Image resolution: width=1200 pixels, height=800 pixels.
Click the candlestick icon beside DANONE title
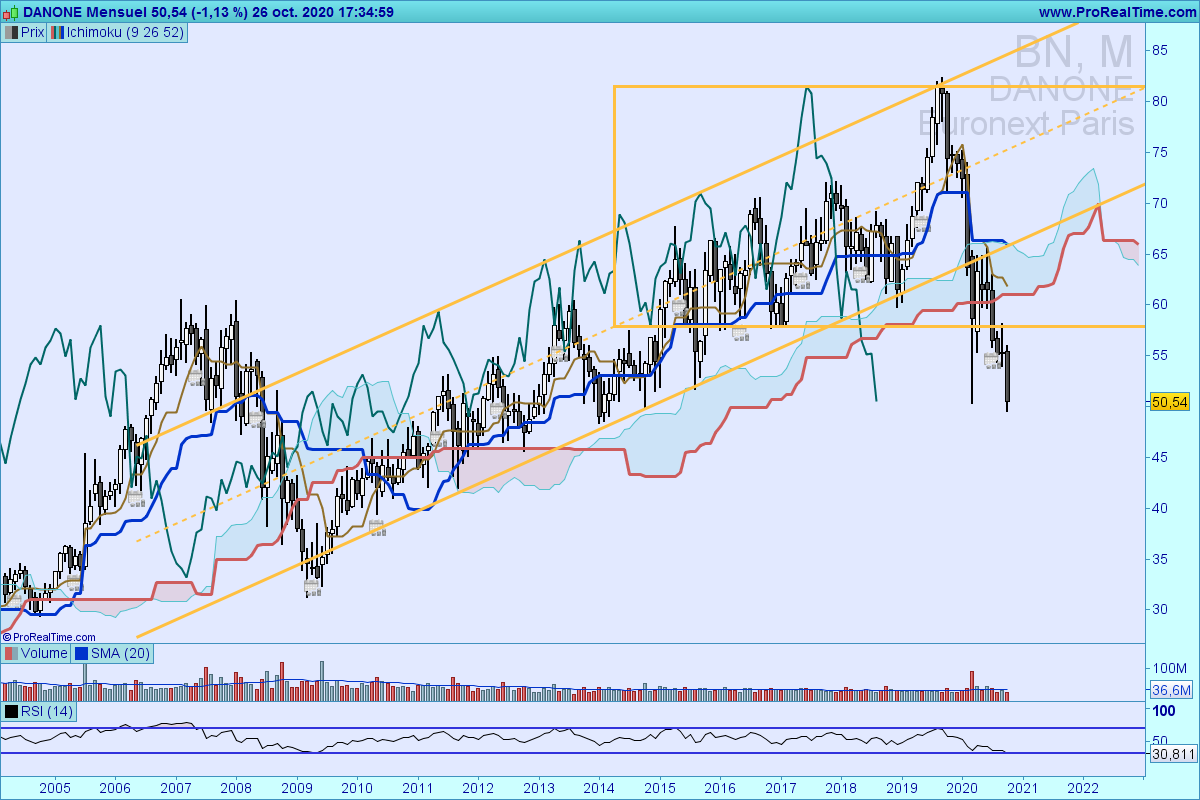(10, 12)
